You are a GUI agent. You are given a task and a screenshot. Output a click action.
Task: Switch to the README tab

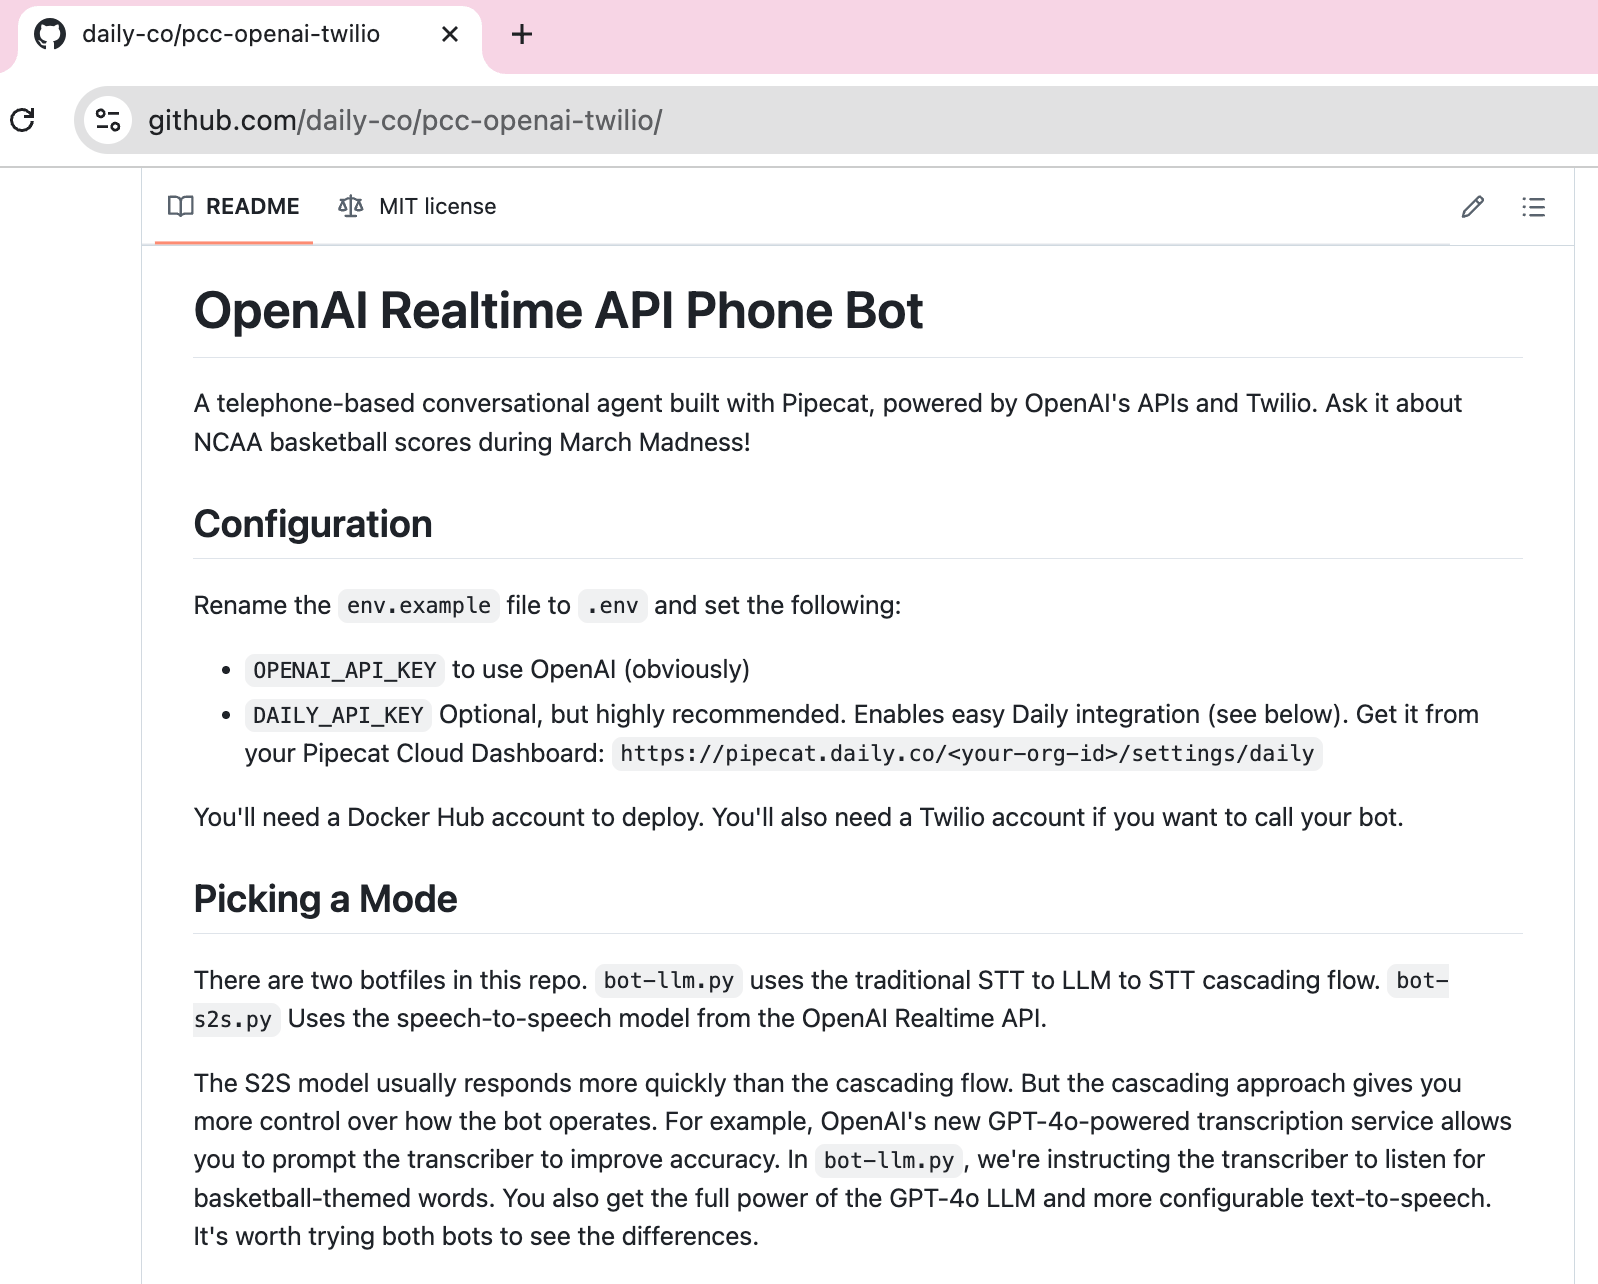[234, 206]
